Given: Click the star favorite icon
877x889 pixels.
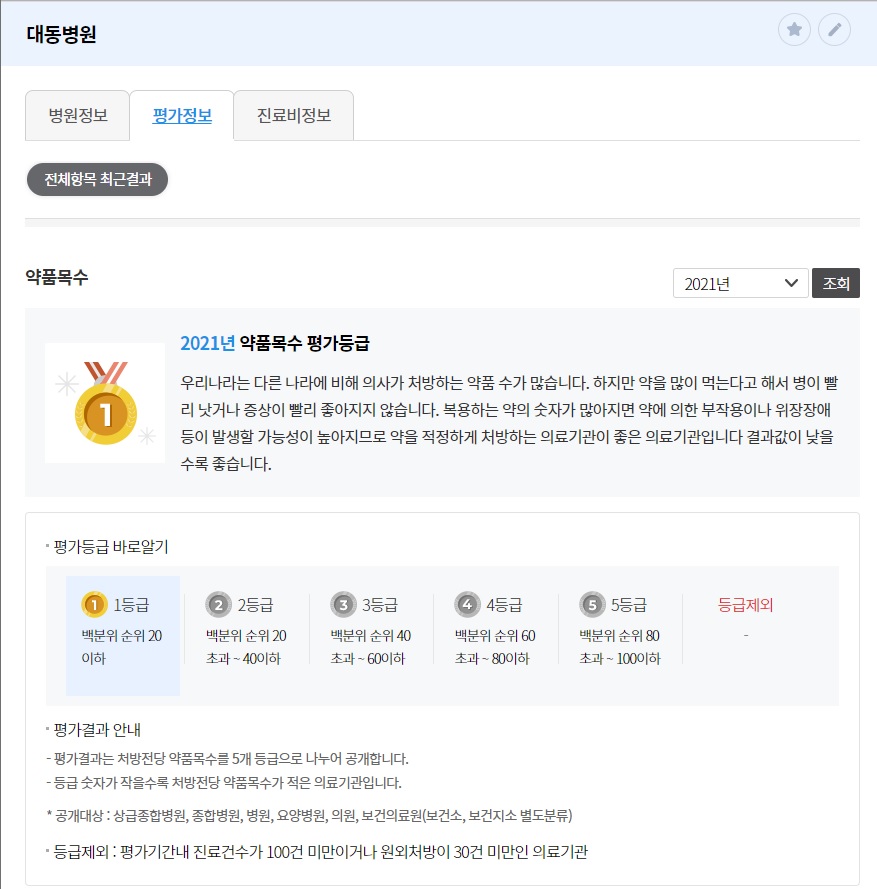Looking at the screenshot, I should tap(795, 30).
